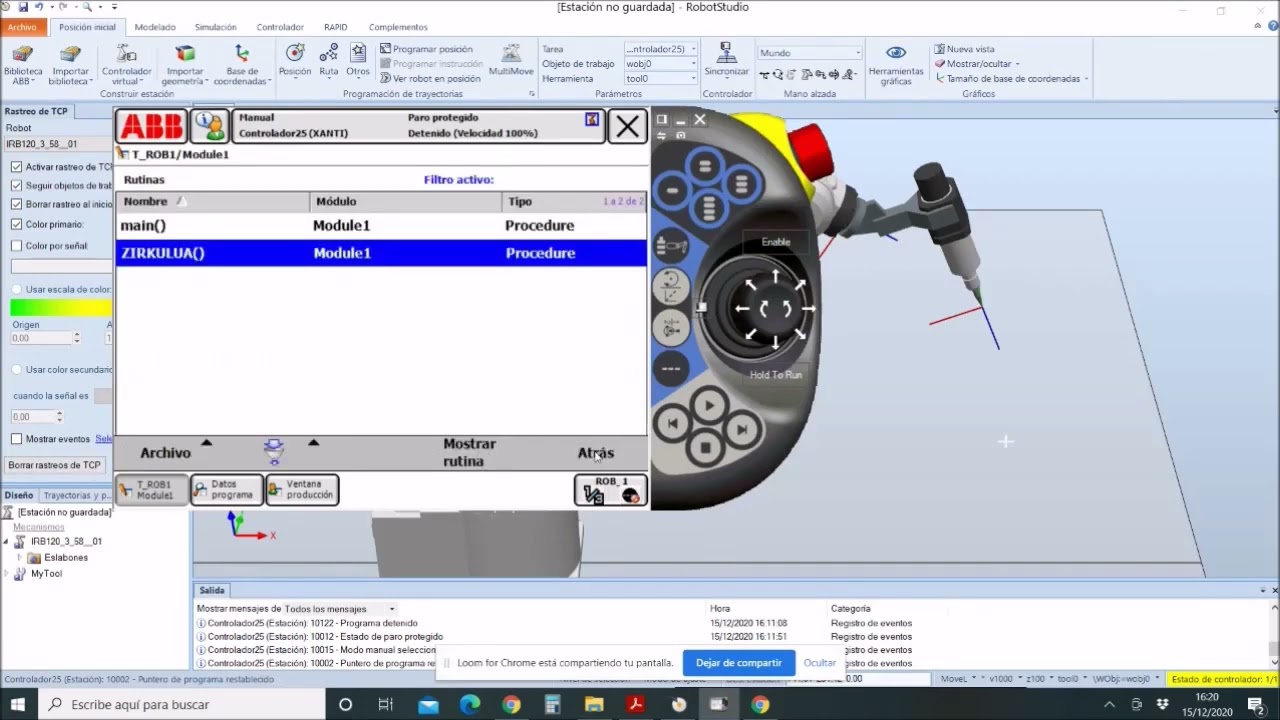This screenshot has width=1280, height=720.
Task: Click Borrar rastreos de TCP button
Action: tap(55, 465)
